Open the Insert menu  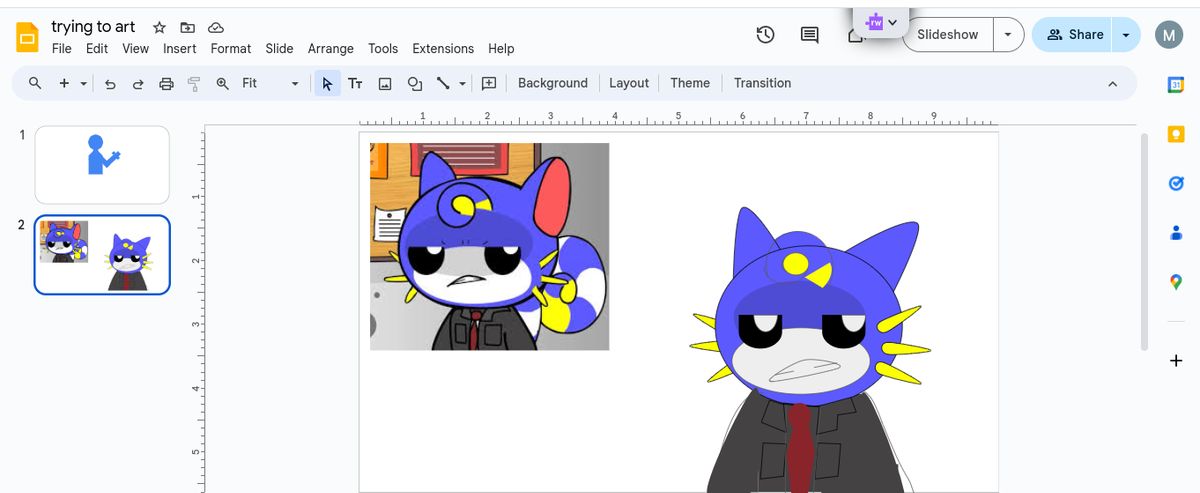(x=180, y=49)
